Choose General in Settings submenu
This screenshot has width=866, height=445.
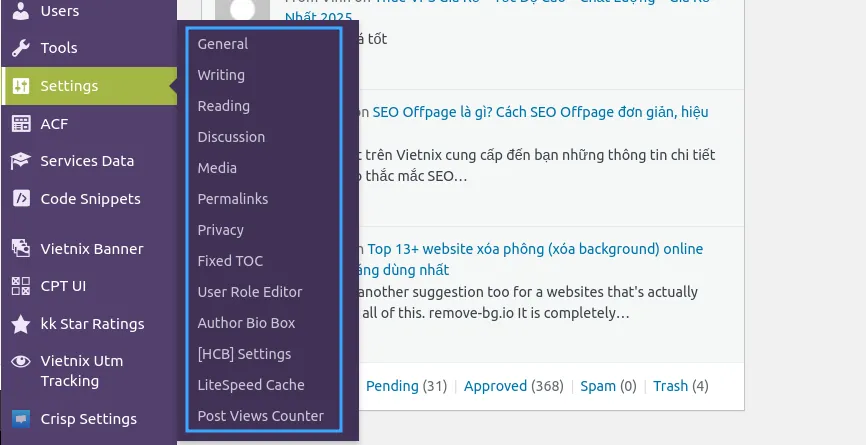(223, 44)
